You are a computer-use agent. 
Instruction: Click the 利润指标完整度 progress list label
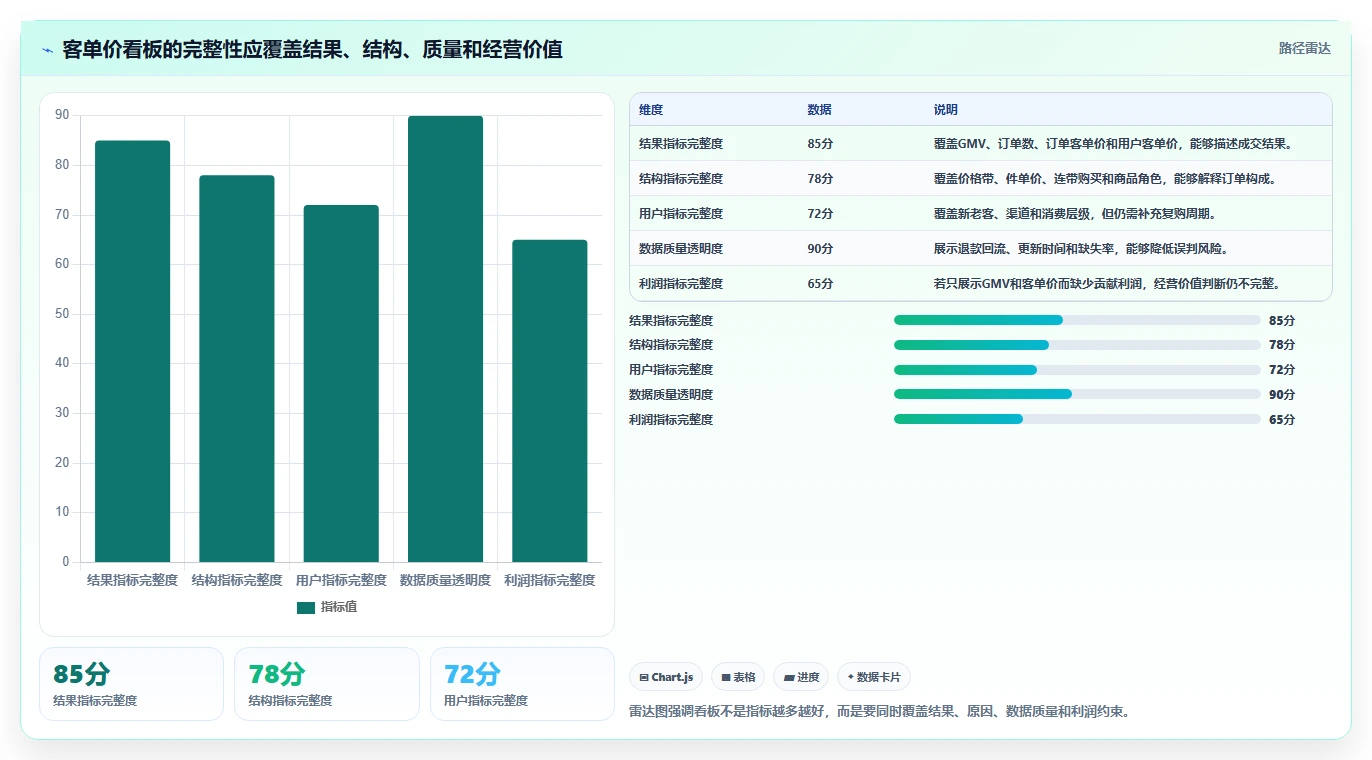tap(671, 420)
